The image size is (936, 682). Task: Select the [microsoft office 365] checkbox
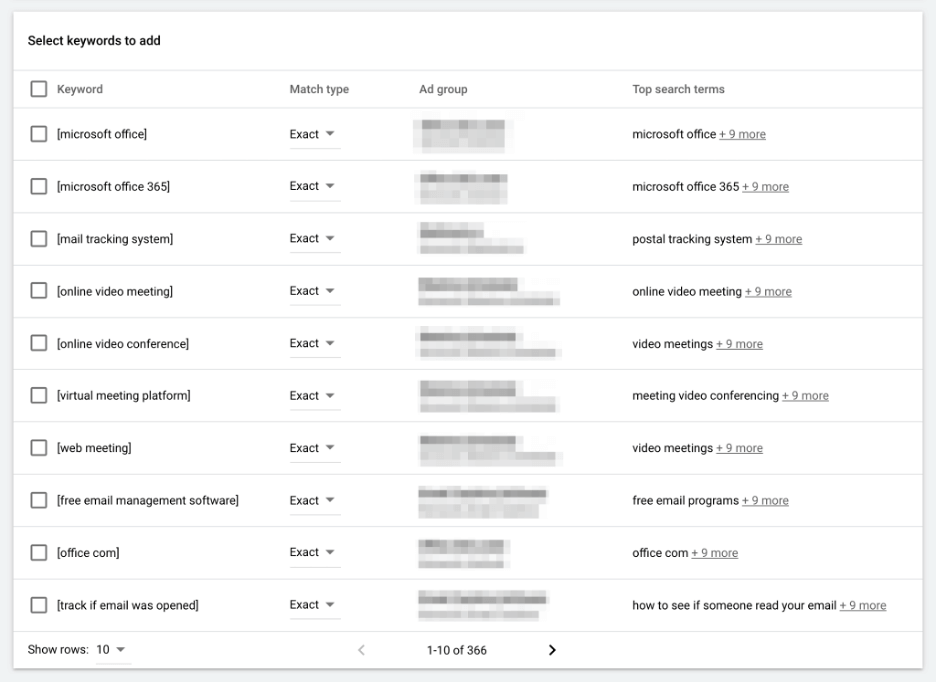pos(39,186)
